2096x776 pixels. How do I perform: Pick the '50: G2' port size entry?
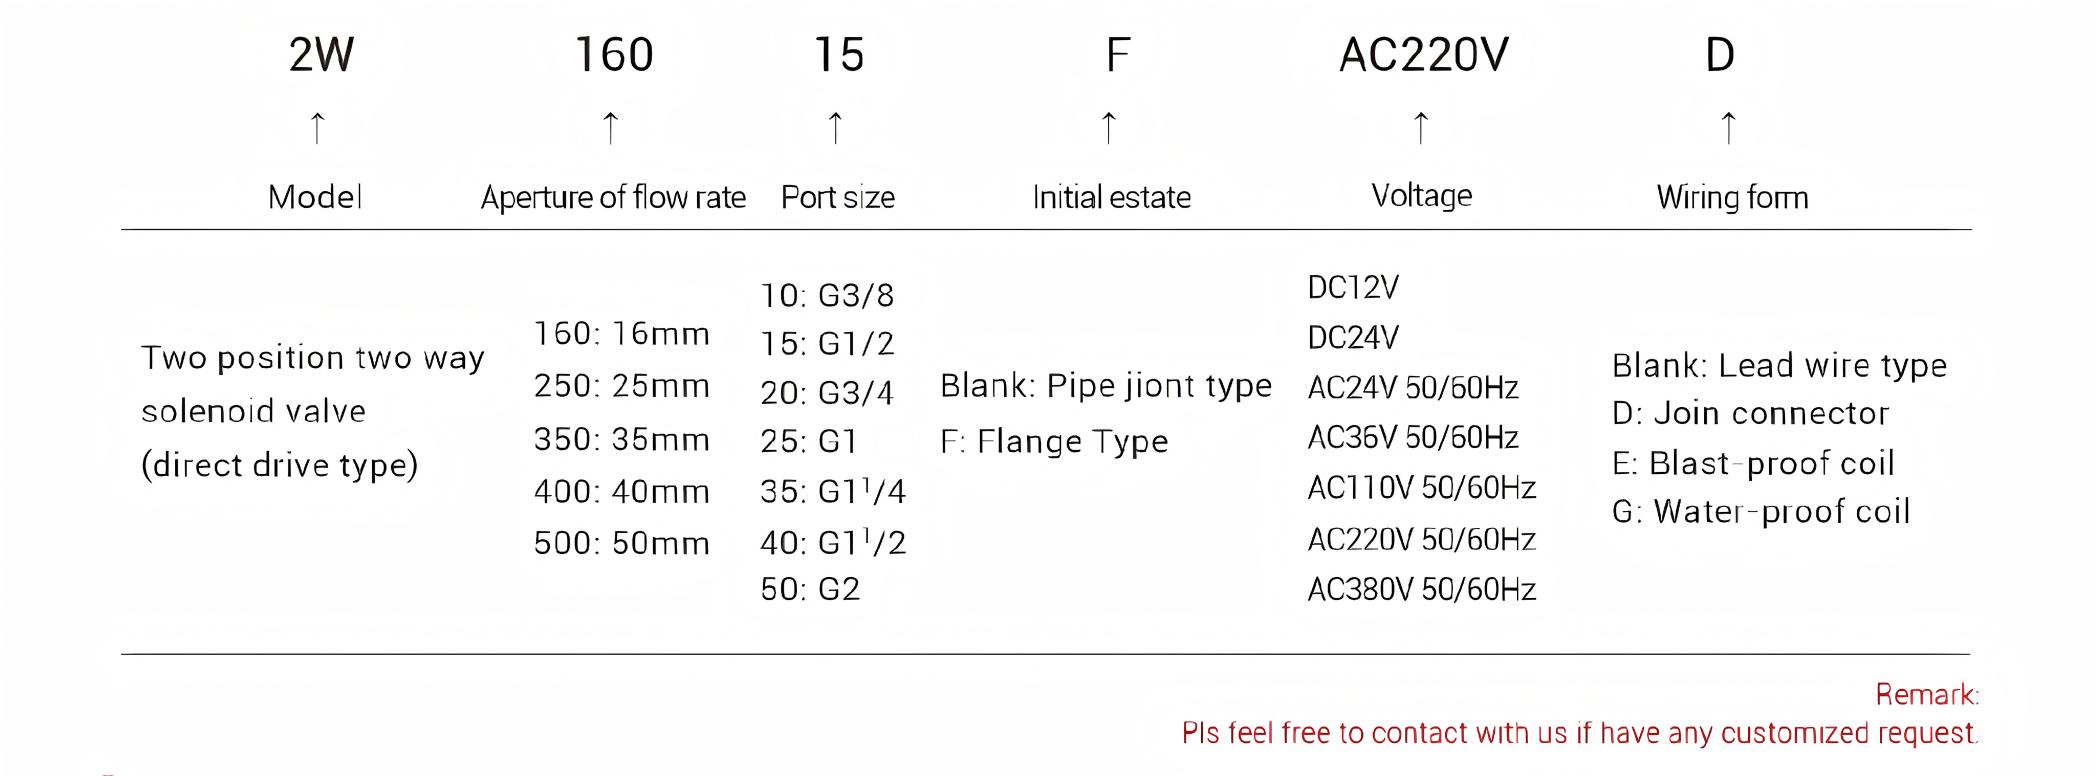pos(810,589)
